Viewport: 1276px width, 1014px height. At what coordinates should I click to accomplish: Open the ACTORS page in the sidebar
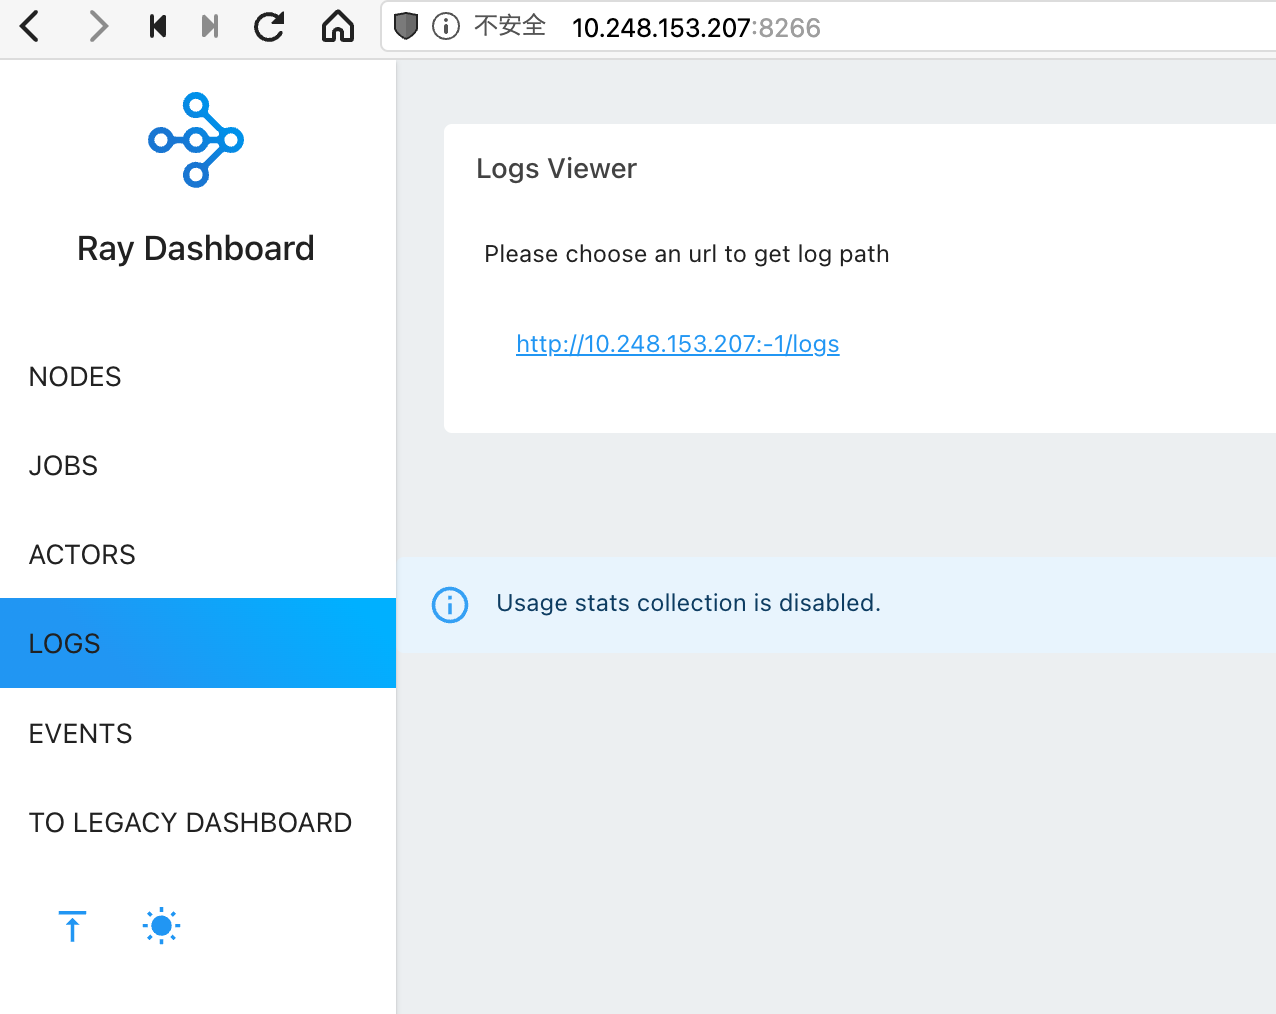click(x=198, y=555)
